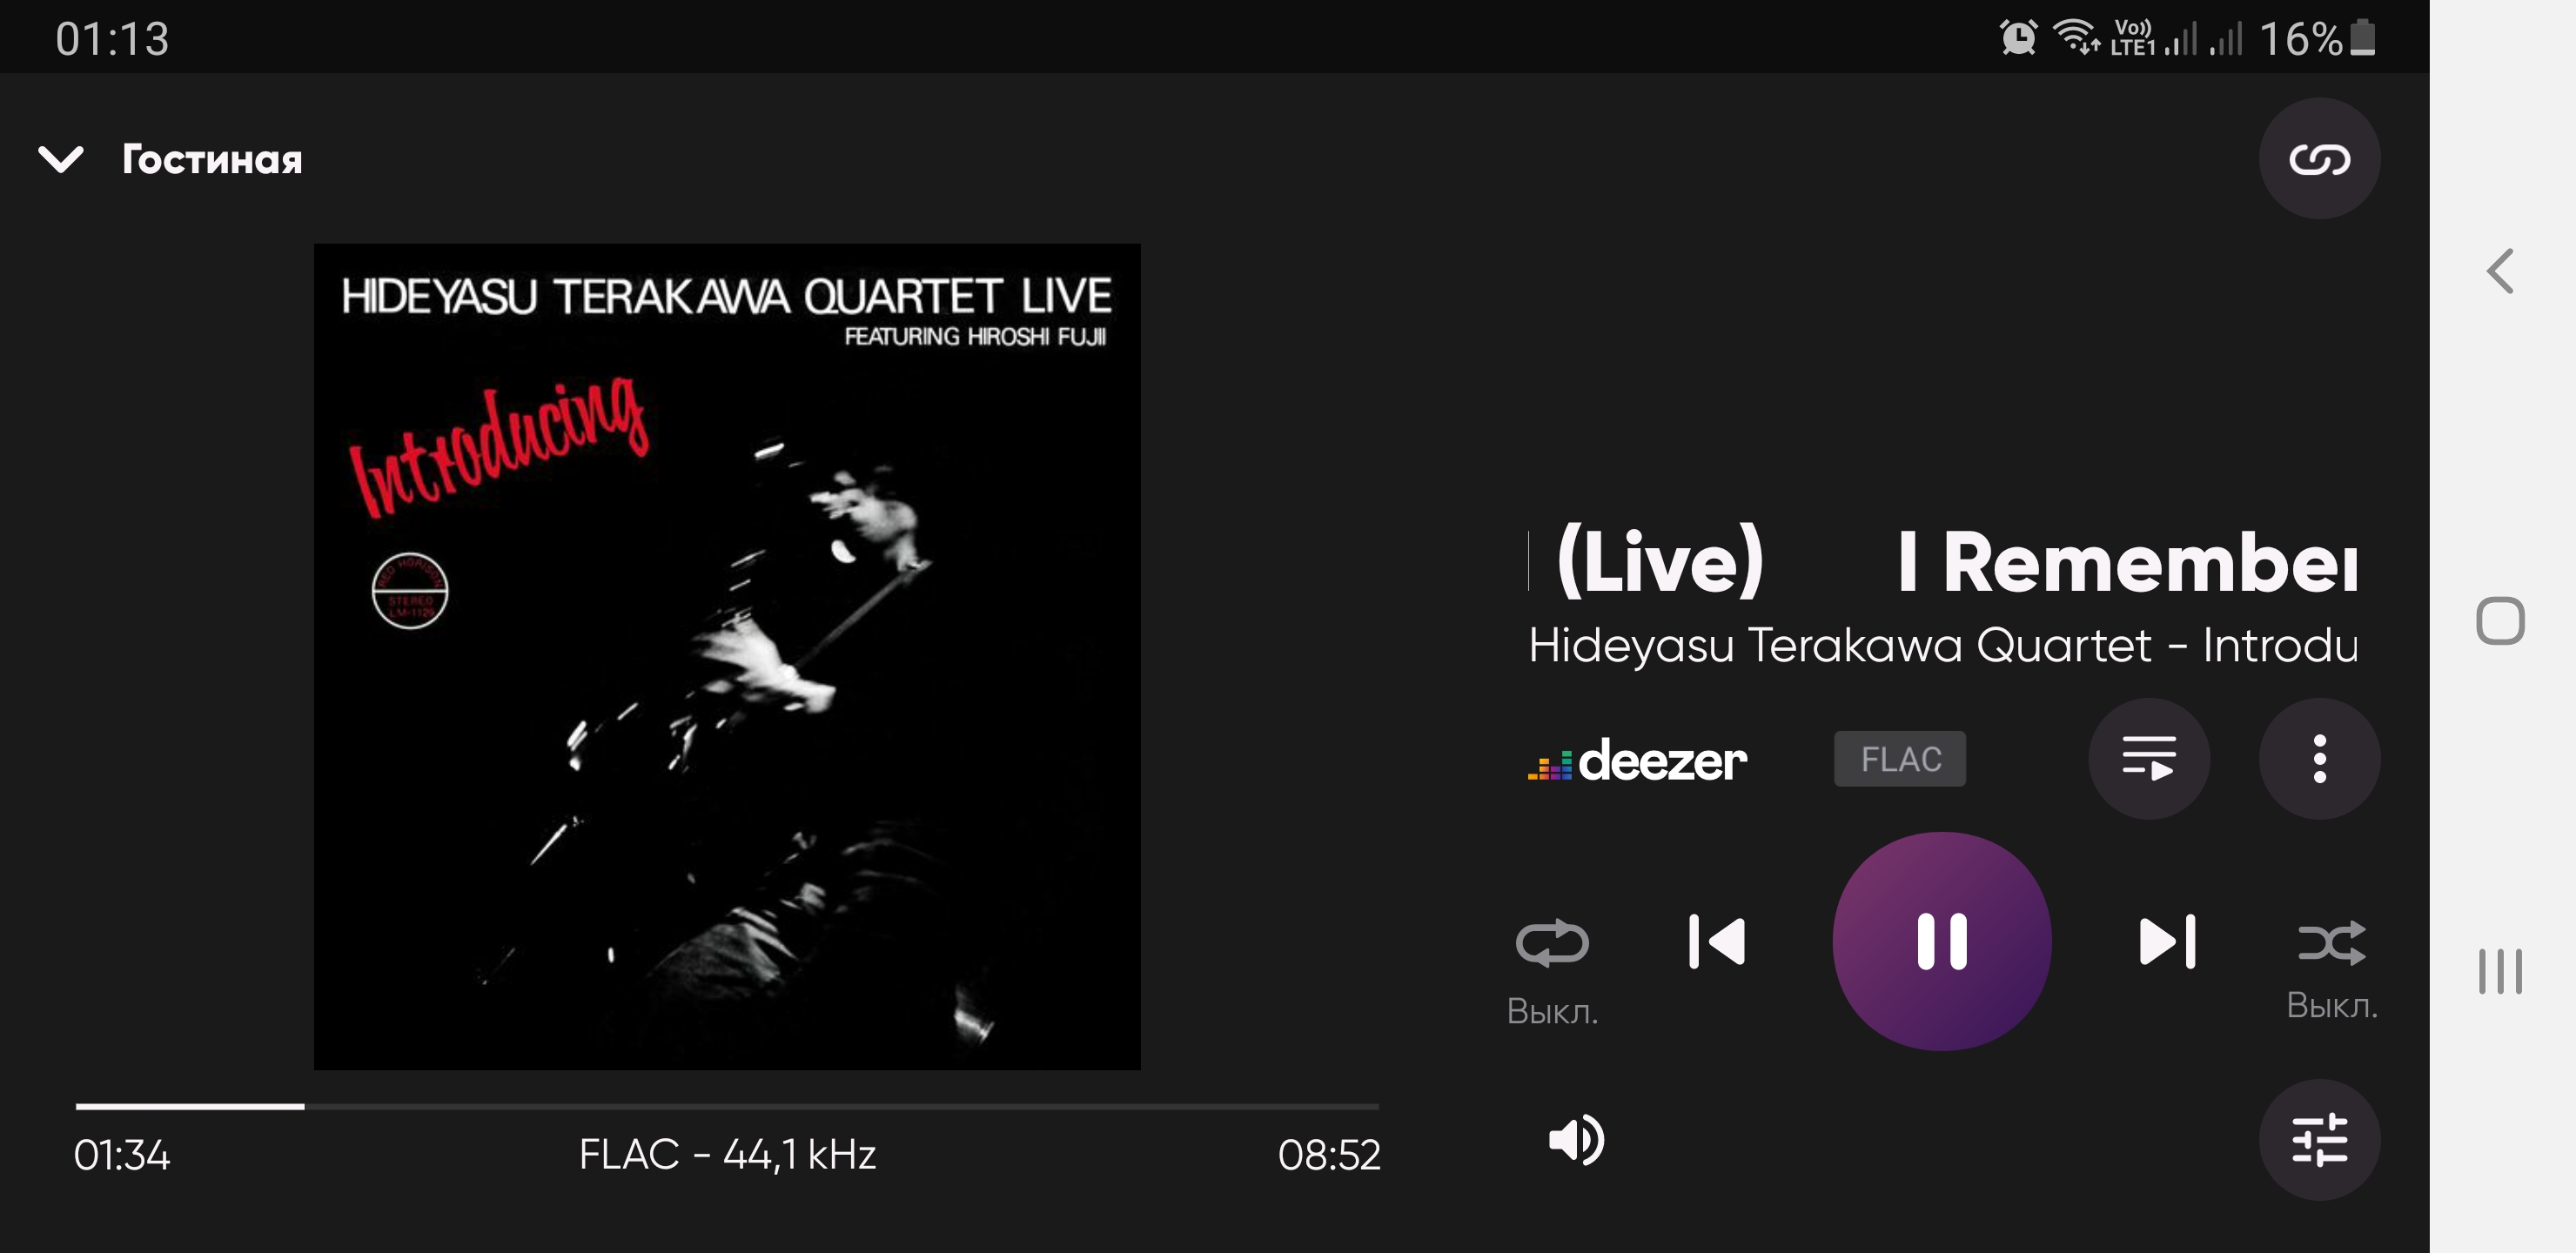Open the play queue list
This screenshot has width=2576, height=1253.
click(x=2149, y=759)
